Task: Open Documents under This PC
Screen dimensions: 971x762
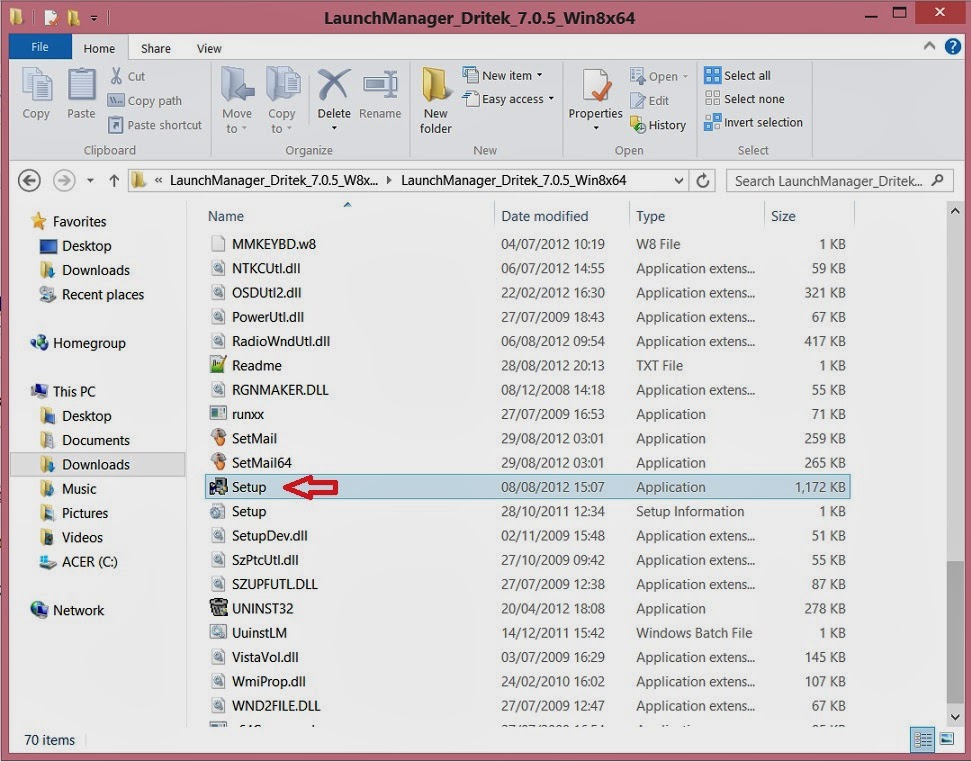Action: 85,440
